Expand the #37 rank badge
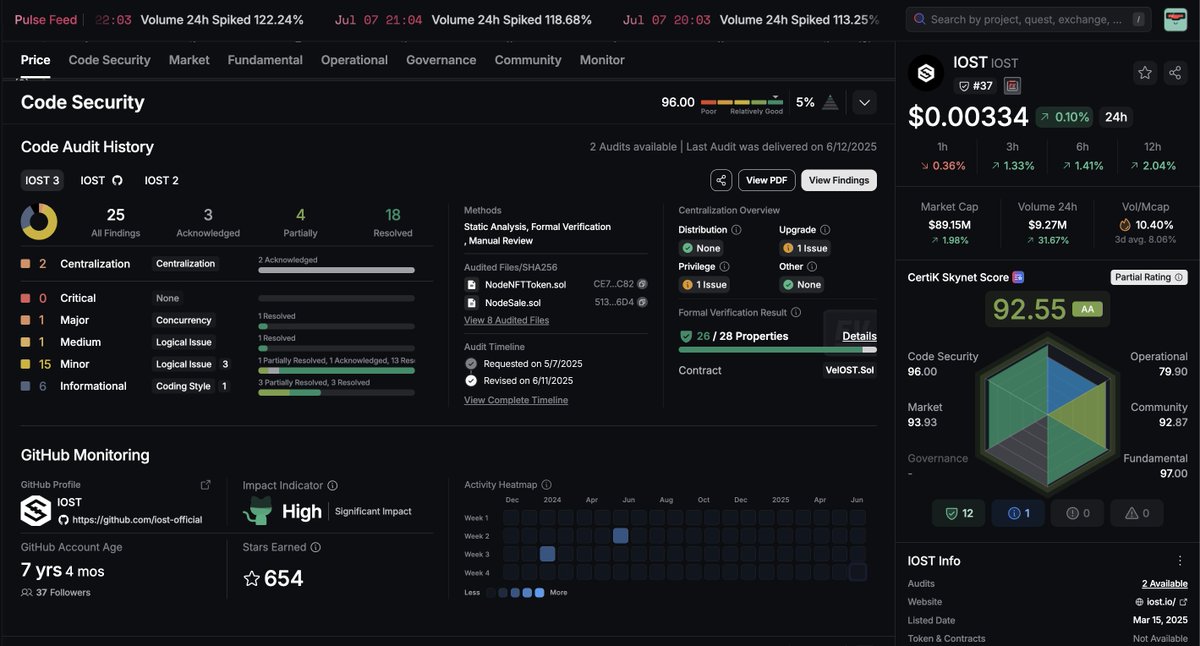1200x646 pixels. point(975,86)
